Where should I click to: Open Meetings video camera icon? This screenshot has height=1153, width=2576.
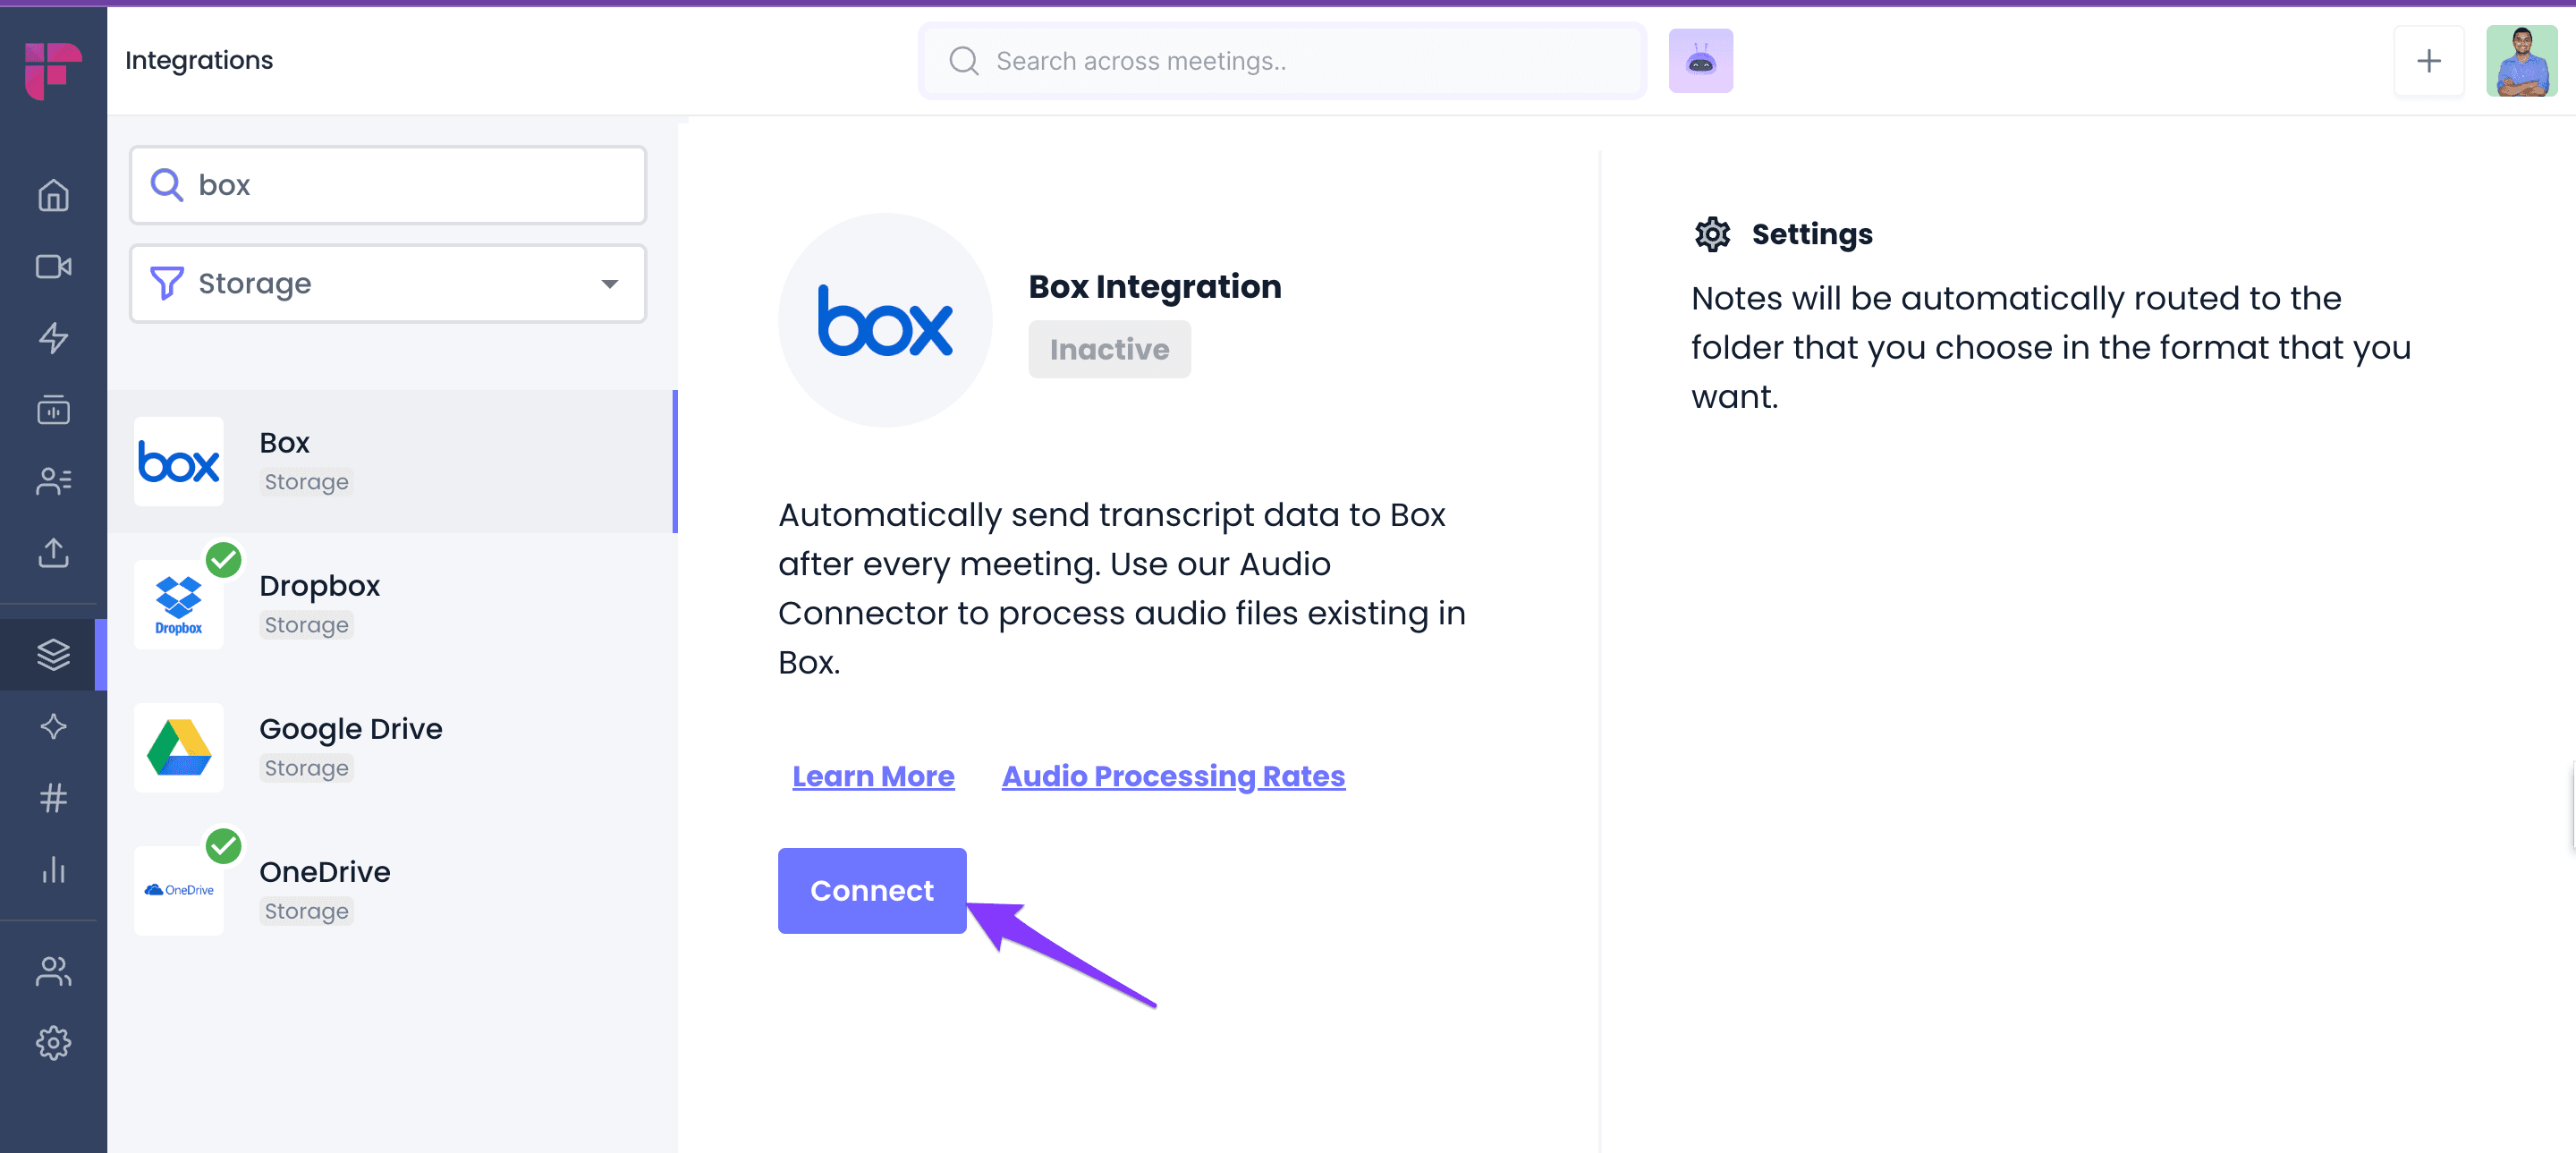pyautogui.click(x=53, y=267)
